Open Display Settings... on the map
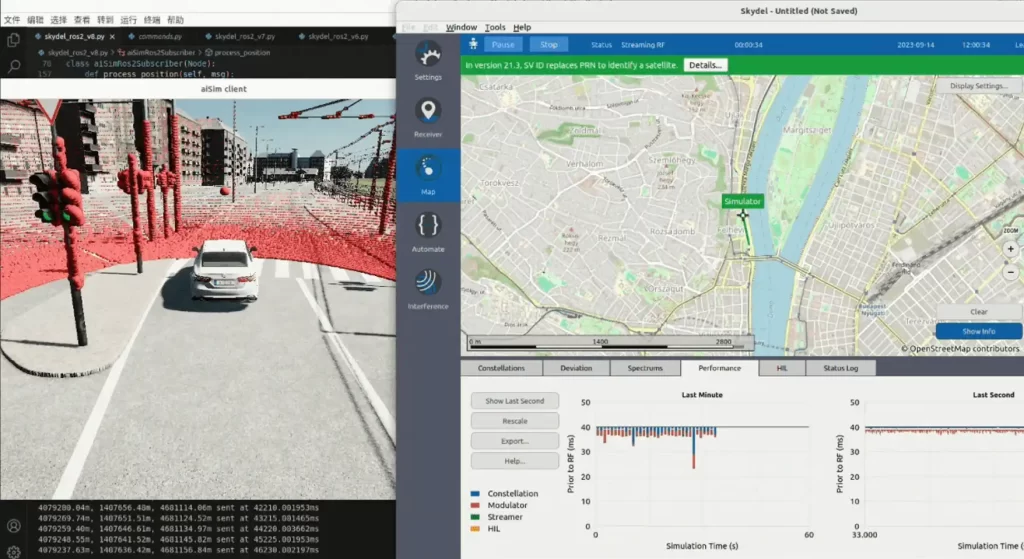The width and height of the screenshot is (1024, 559). (x=978, y=86)
